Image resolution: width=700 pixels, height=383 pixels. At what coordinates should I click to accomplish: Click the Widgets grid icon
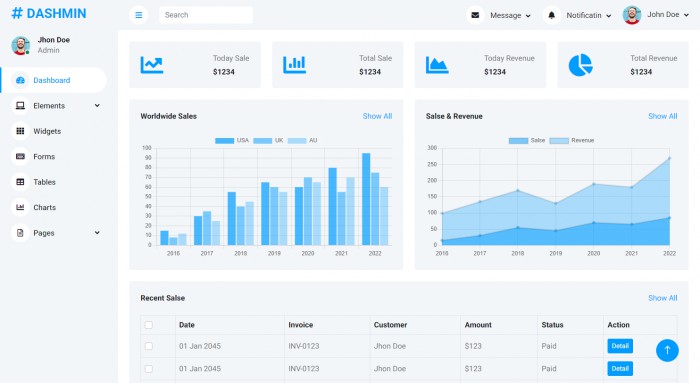[x=20, y=131]
